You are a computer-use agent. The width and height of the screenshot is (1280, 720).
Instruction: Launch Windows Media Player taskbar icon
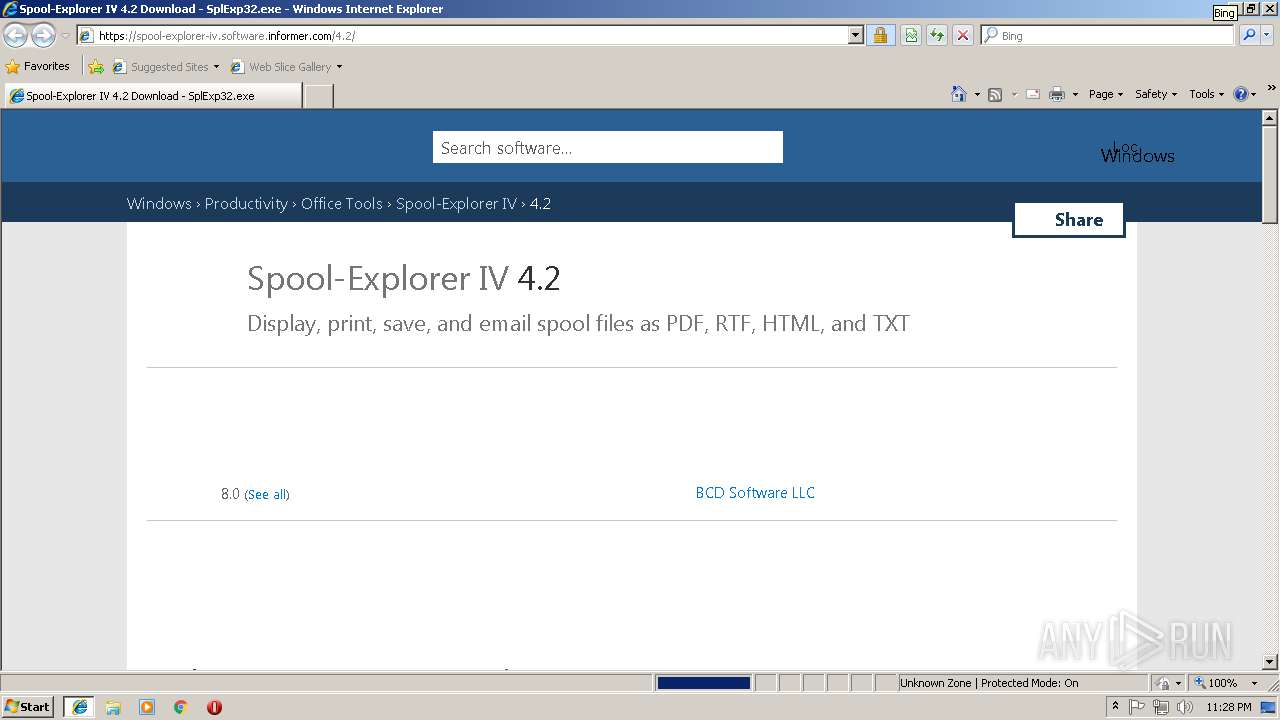coord(147,707)
